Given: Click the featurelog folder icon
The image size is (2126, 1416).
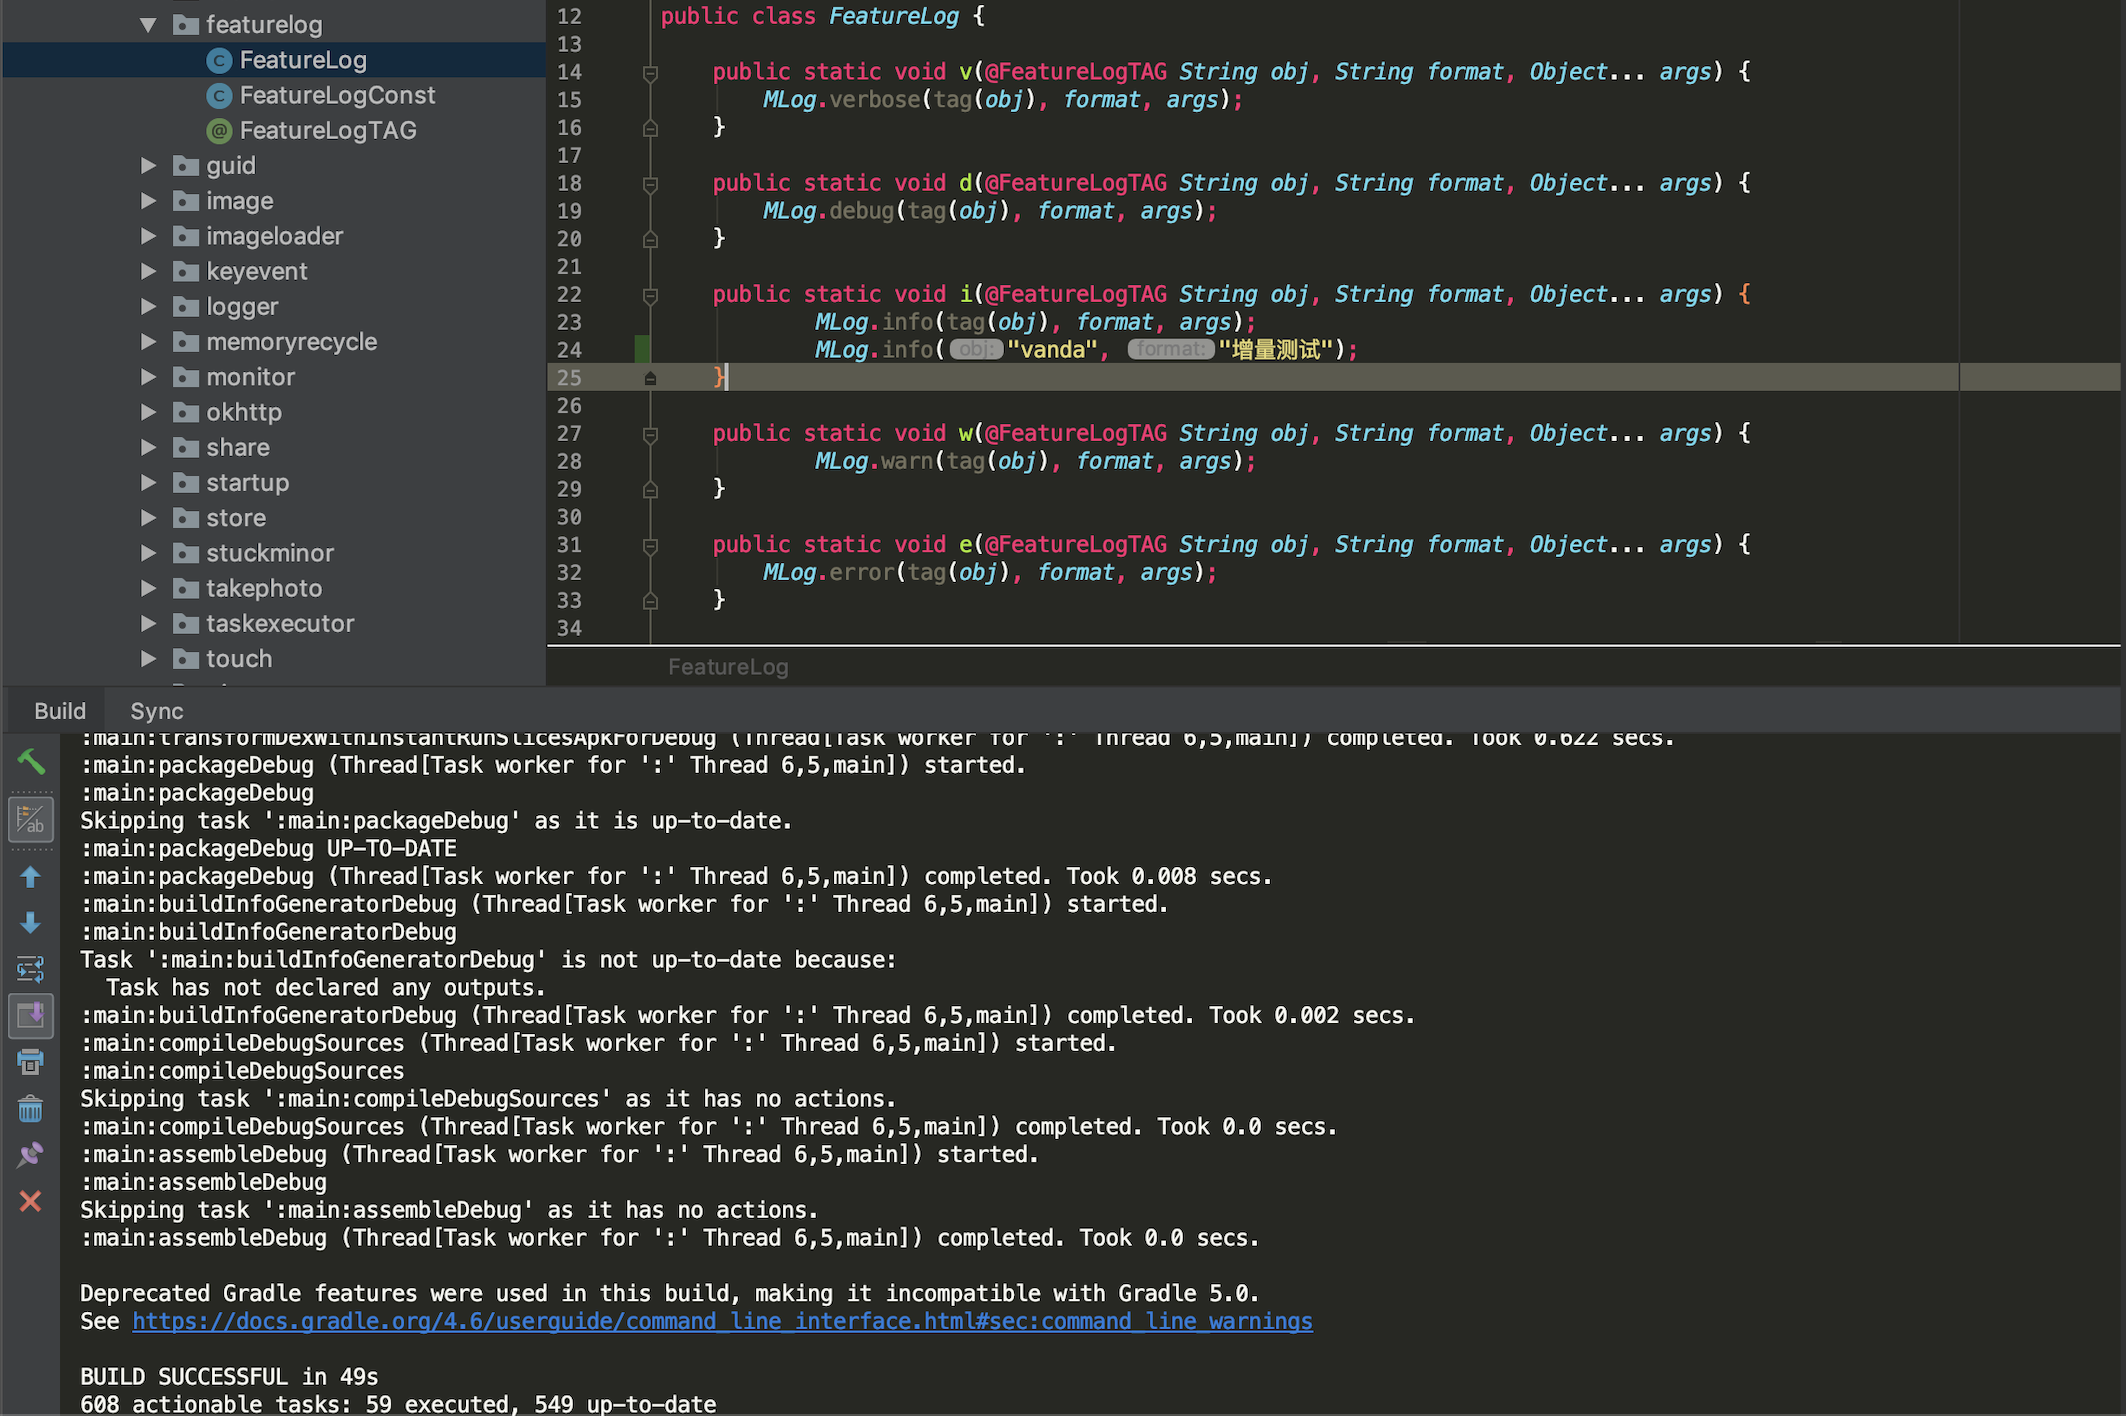Looking at the screenshot, I should [x=186, y=25].
